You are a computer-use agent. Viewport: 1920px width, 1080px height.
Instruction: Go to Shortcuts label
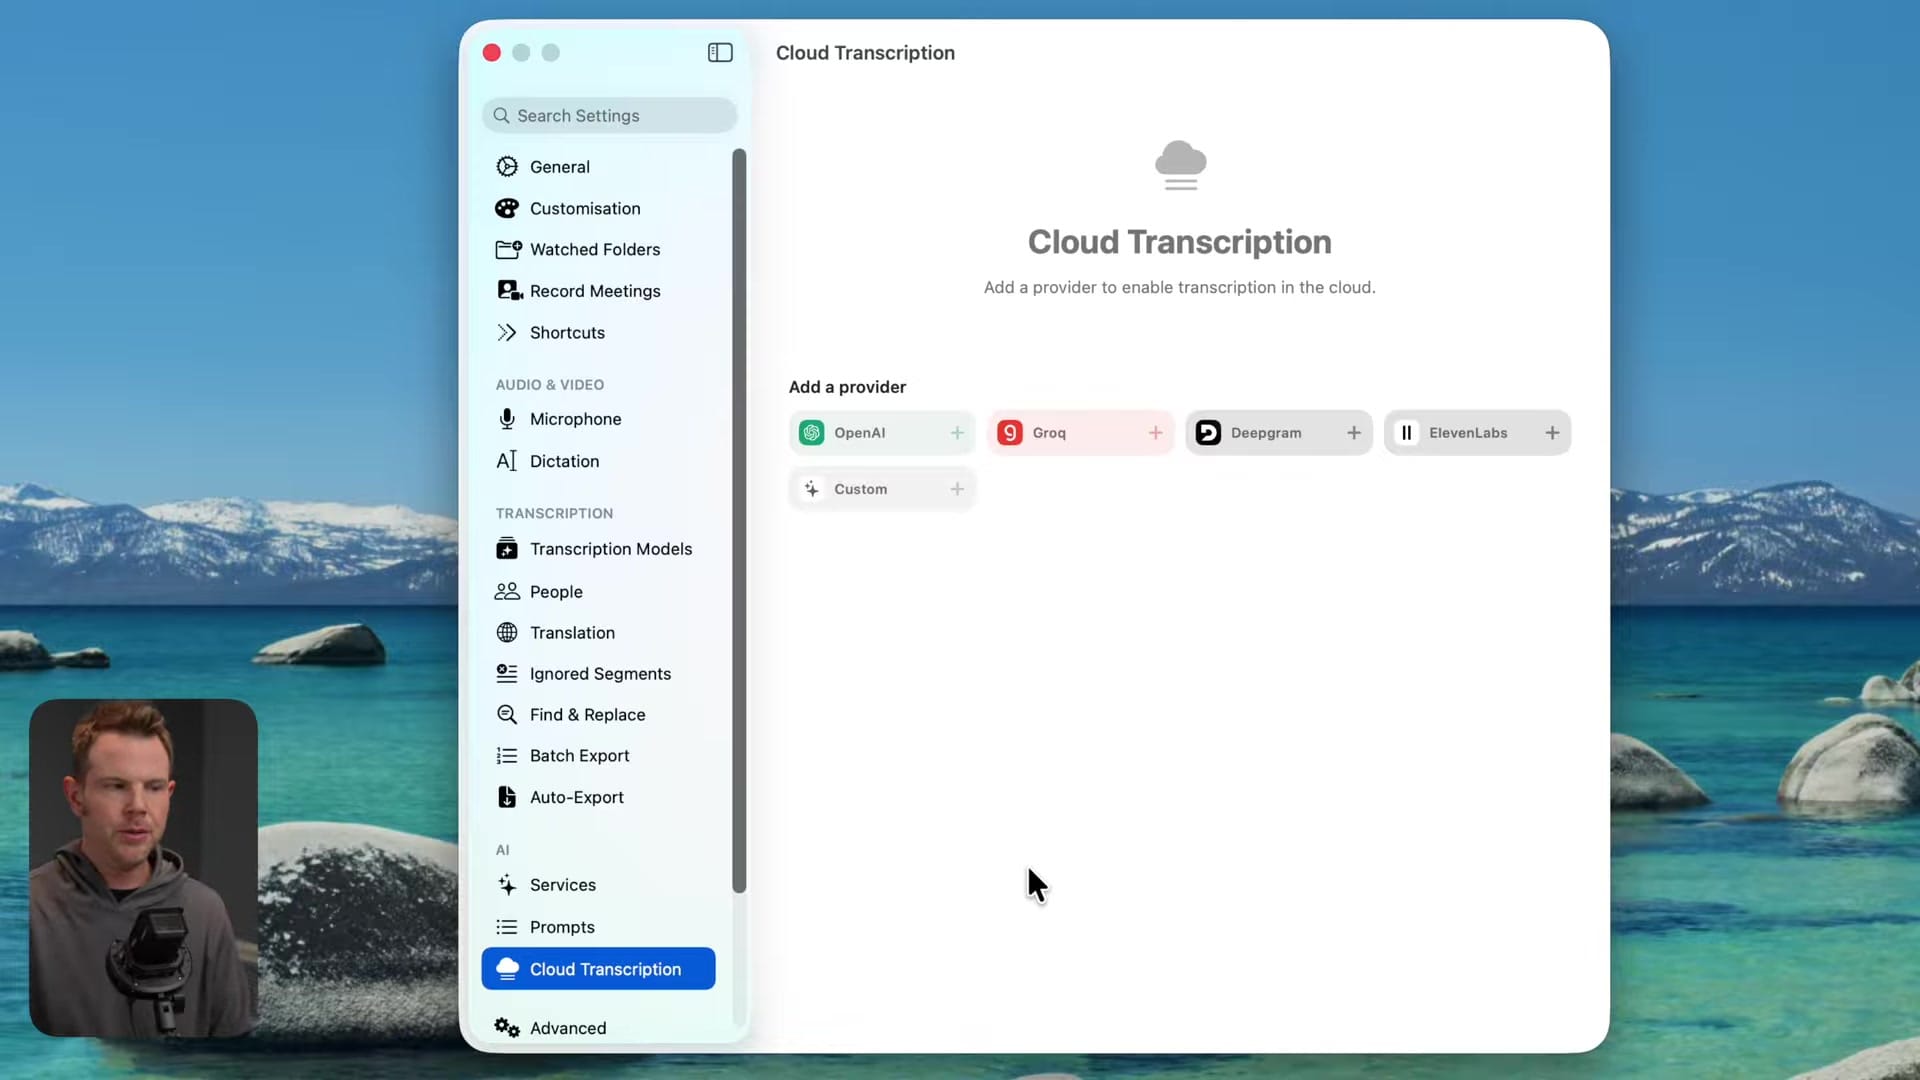pyautogui.click(x=567, y=333)
